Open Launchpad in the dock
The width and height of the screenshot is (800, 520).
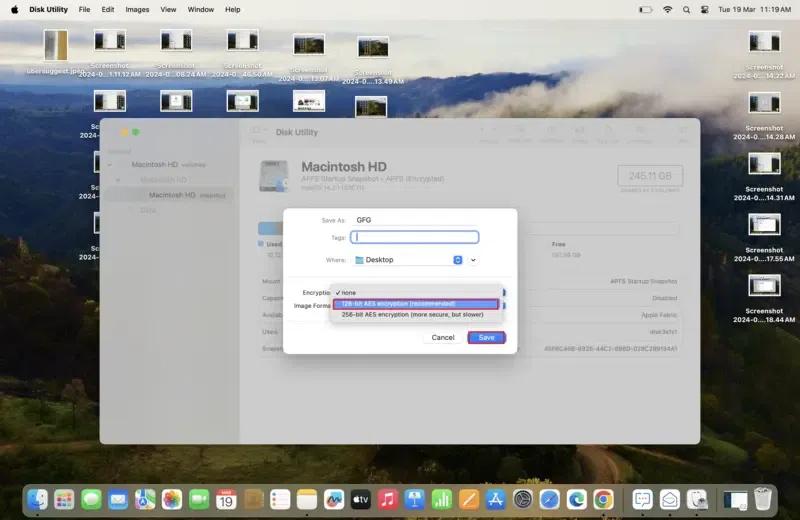[x=64, y=500]
